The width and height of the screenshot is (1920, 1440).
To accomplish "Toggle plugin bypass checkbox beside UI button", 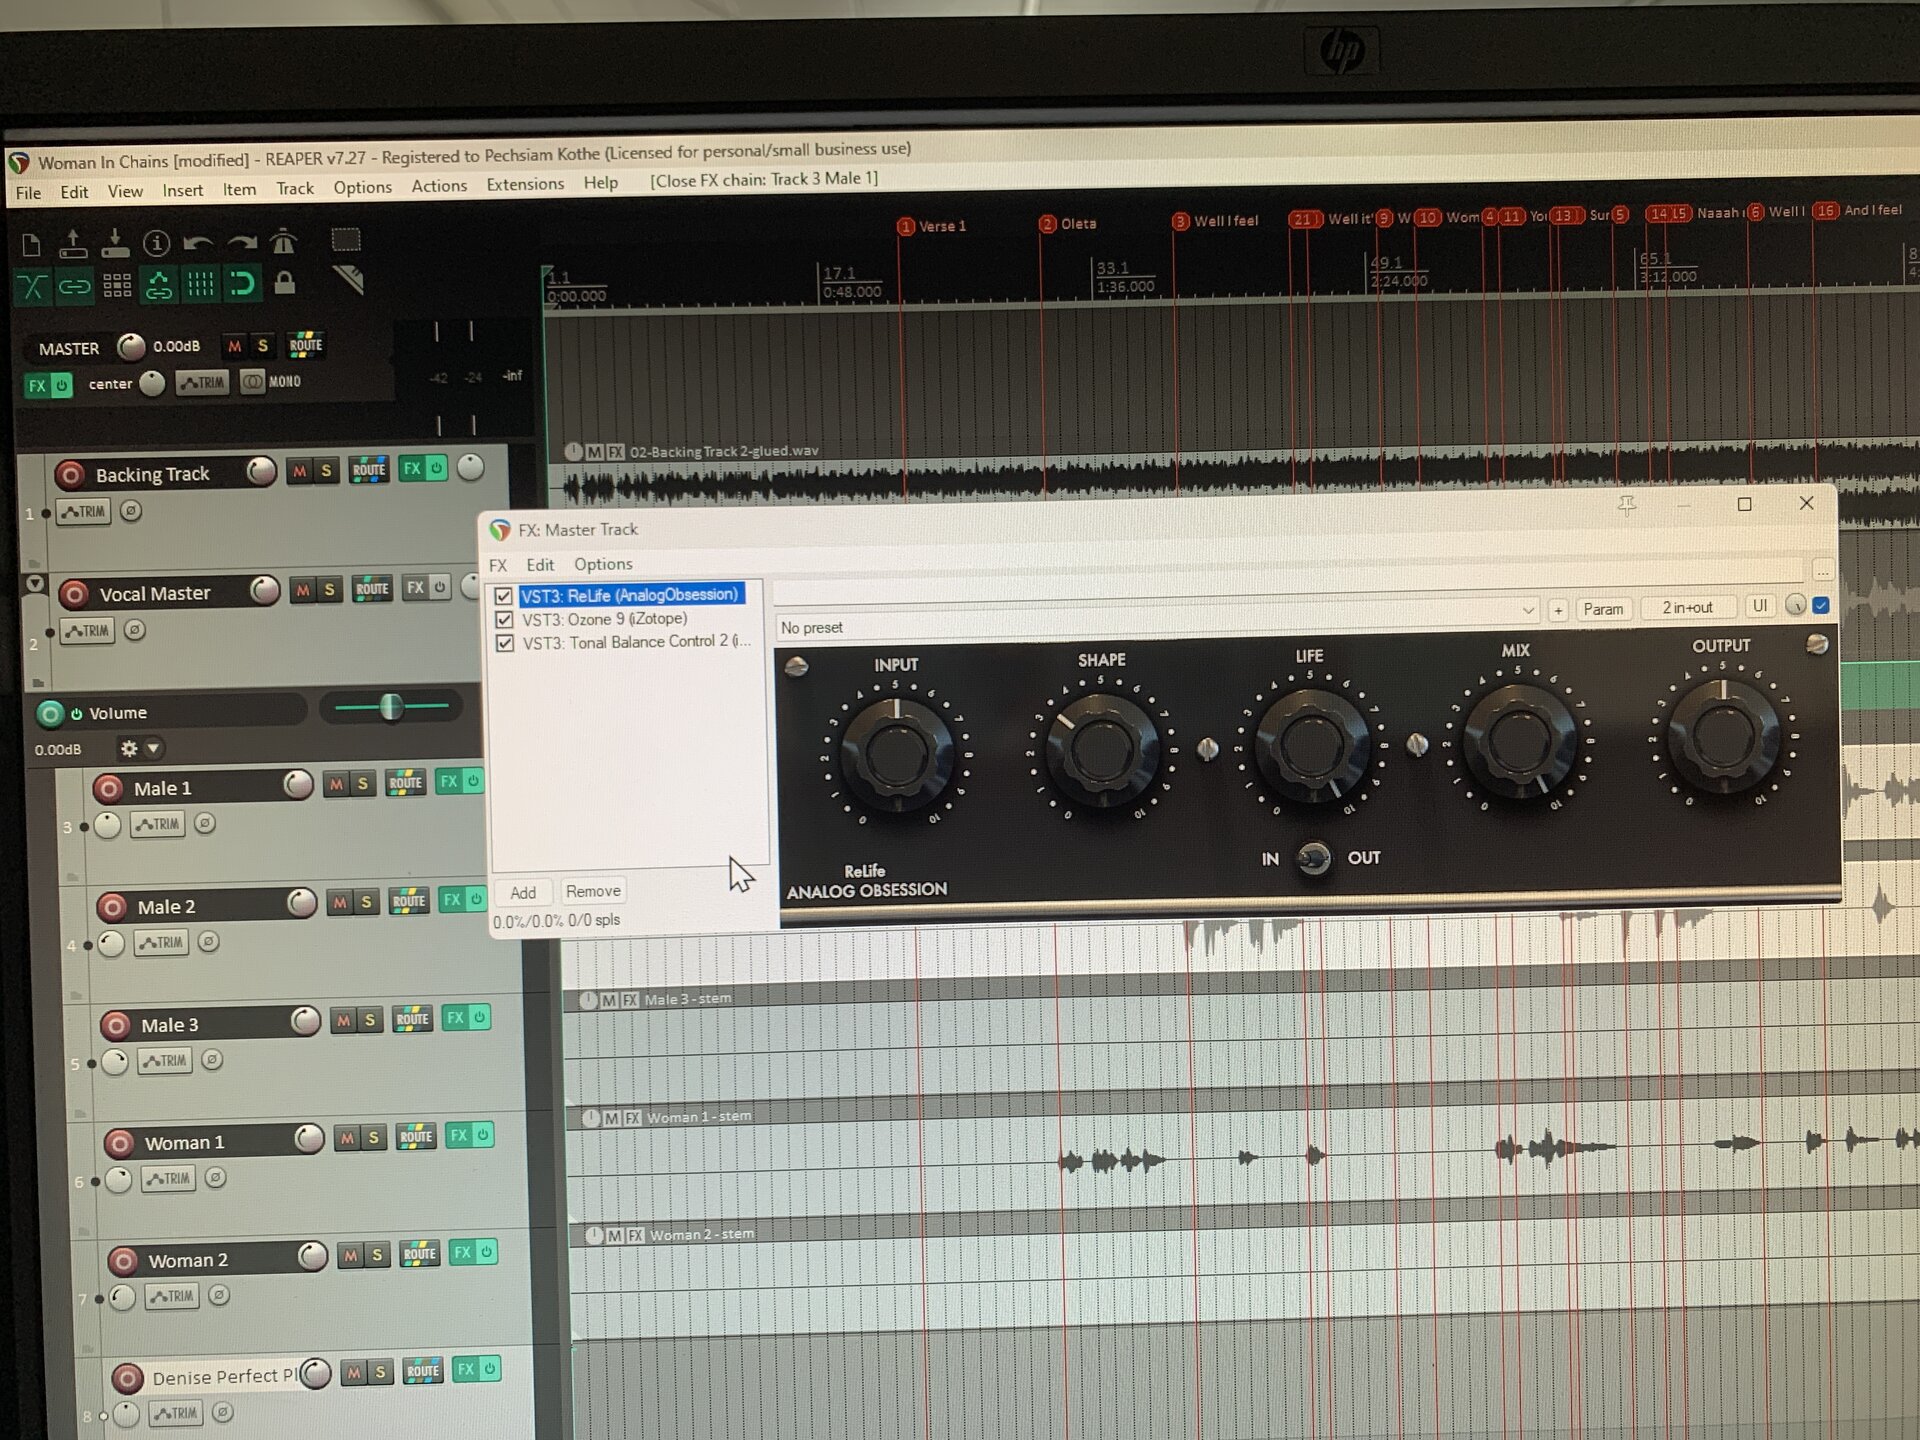I will (1821, 605).
